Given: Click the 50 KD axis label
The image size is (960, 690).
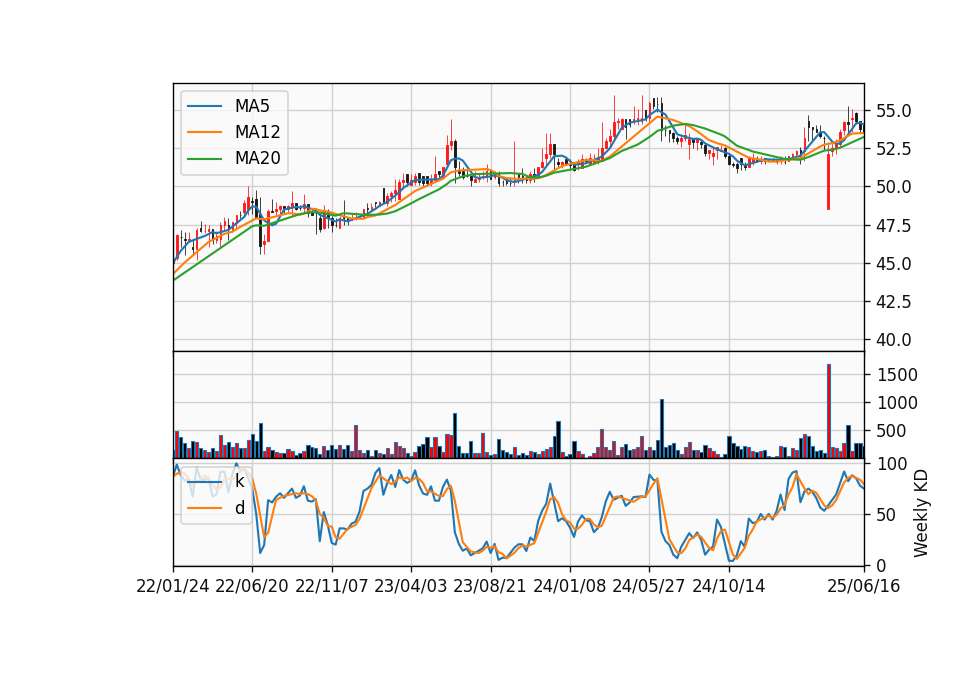Looking at the screenshot, I should click(x=887, y=515).
